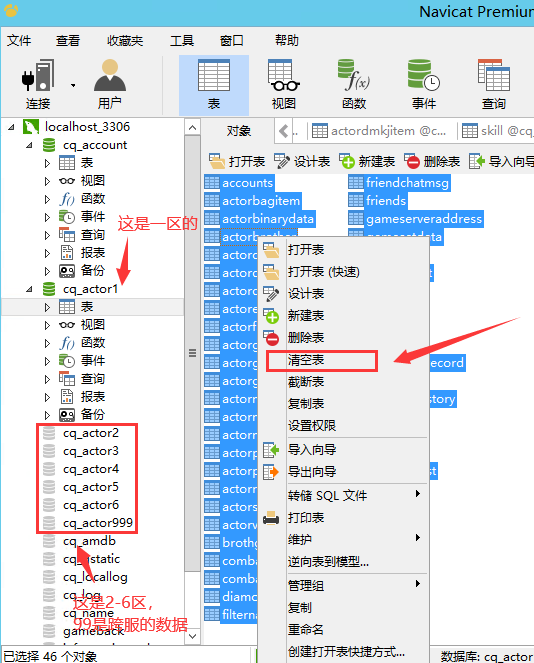Select the Table toolbar button
534x663 pixels.
[x=214, y=85]
